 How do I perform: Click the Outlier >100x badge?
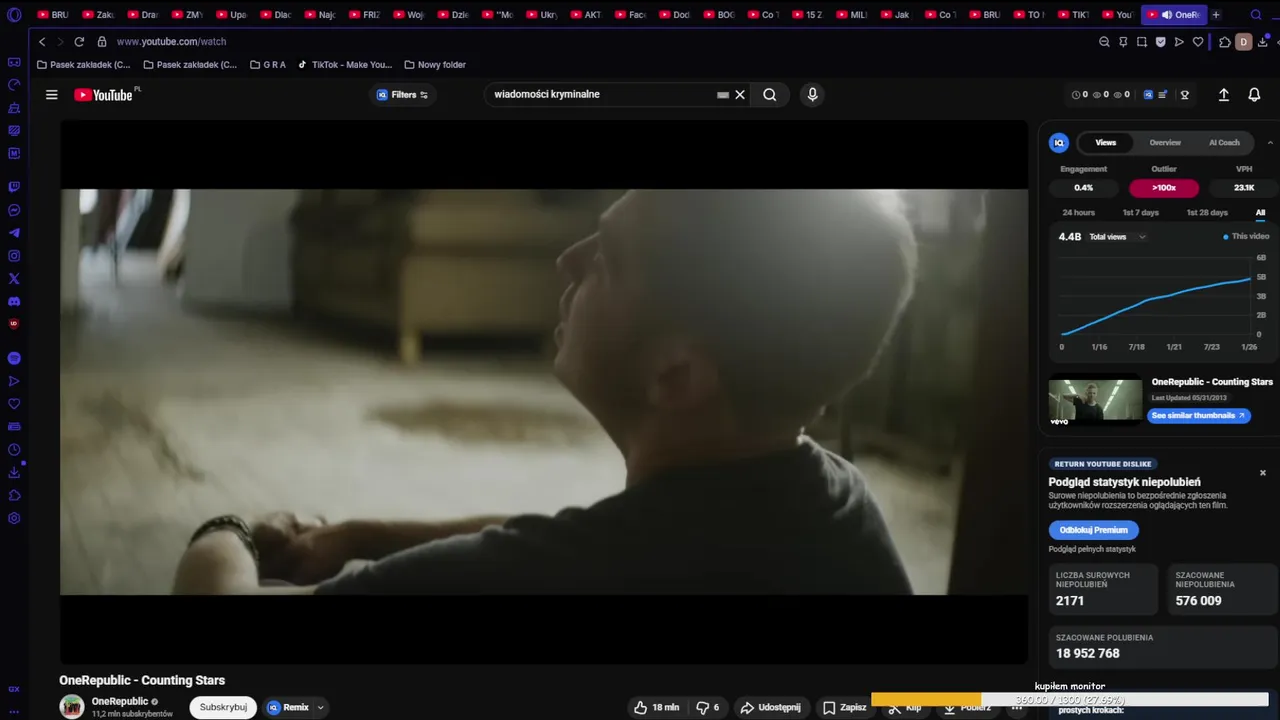point(1164,188)
